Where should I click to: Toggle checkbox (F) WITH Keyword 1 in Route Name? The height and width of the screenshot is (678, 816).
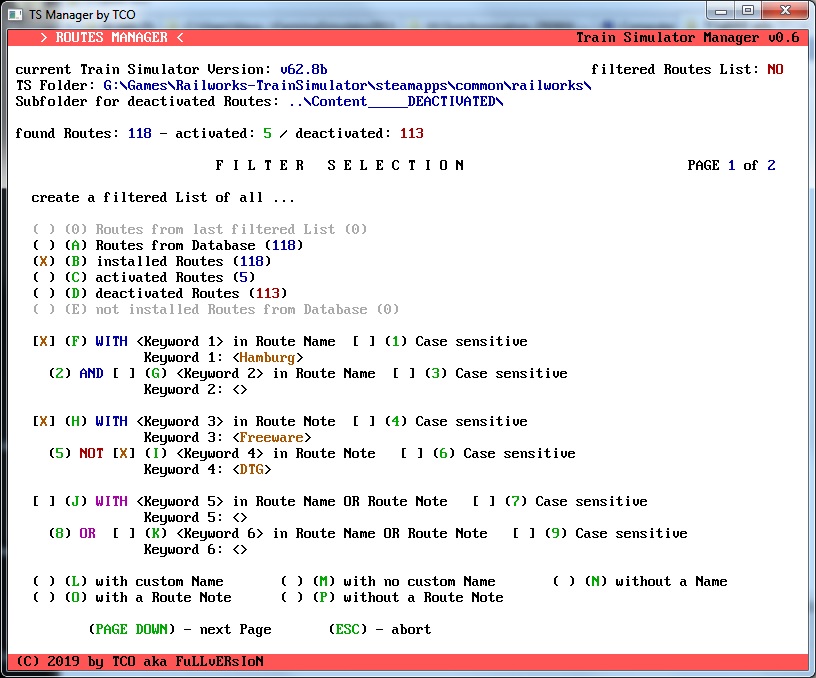(x=44, y=341)
